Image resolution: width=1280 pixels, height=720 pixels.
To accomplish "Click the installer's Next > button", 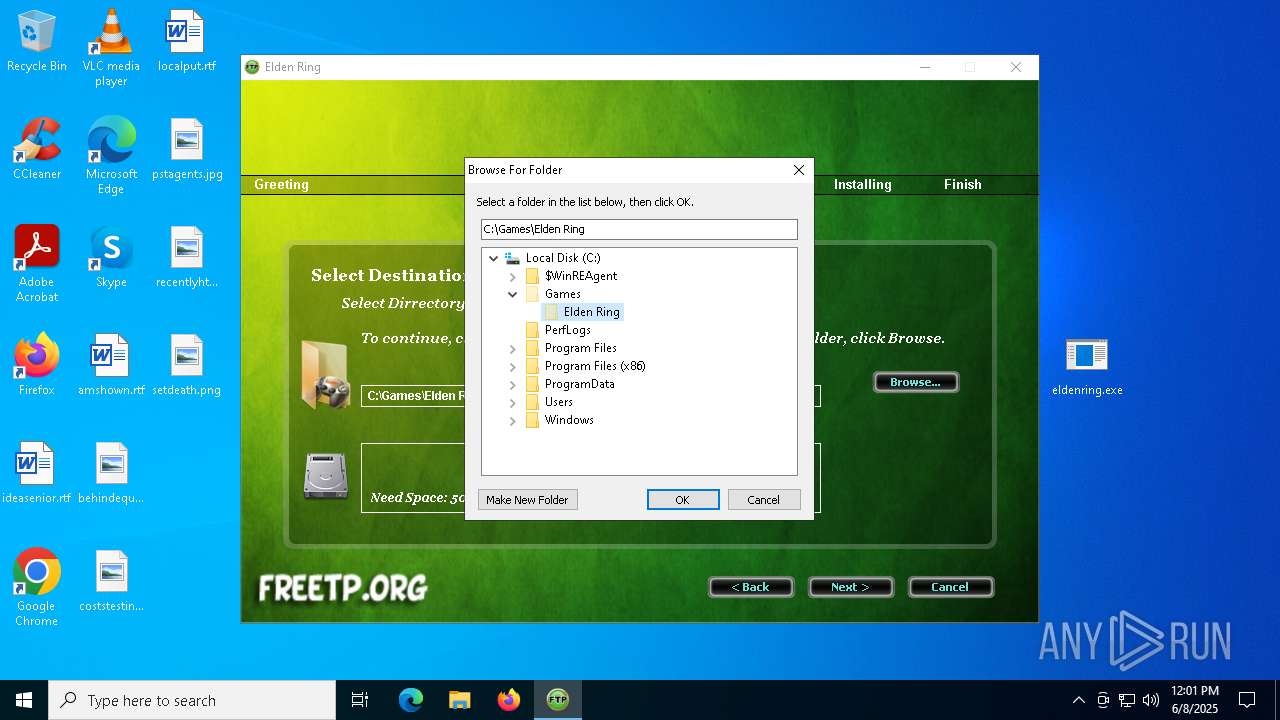I will 851,587.
